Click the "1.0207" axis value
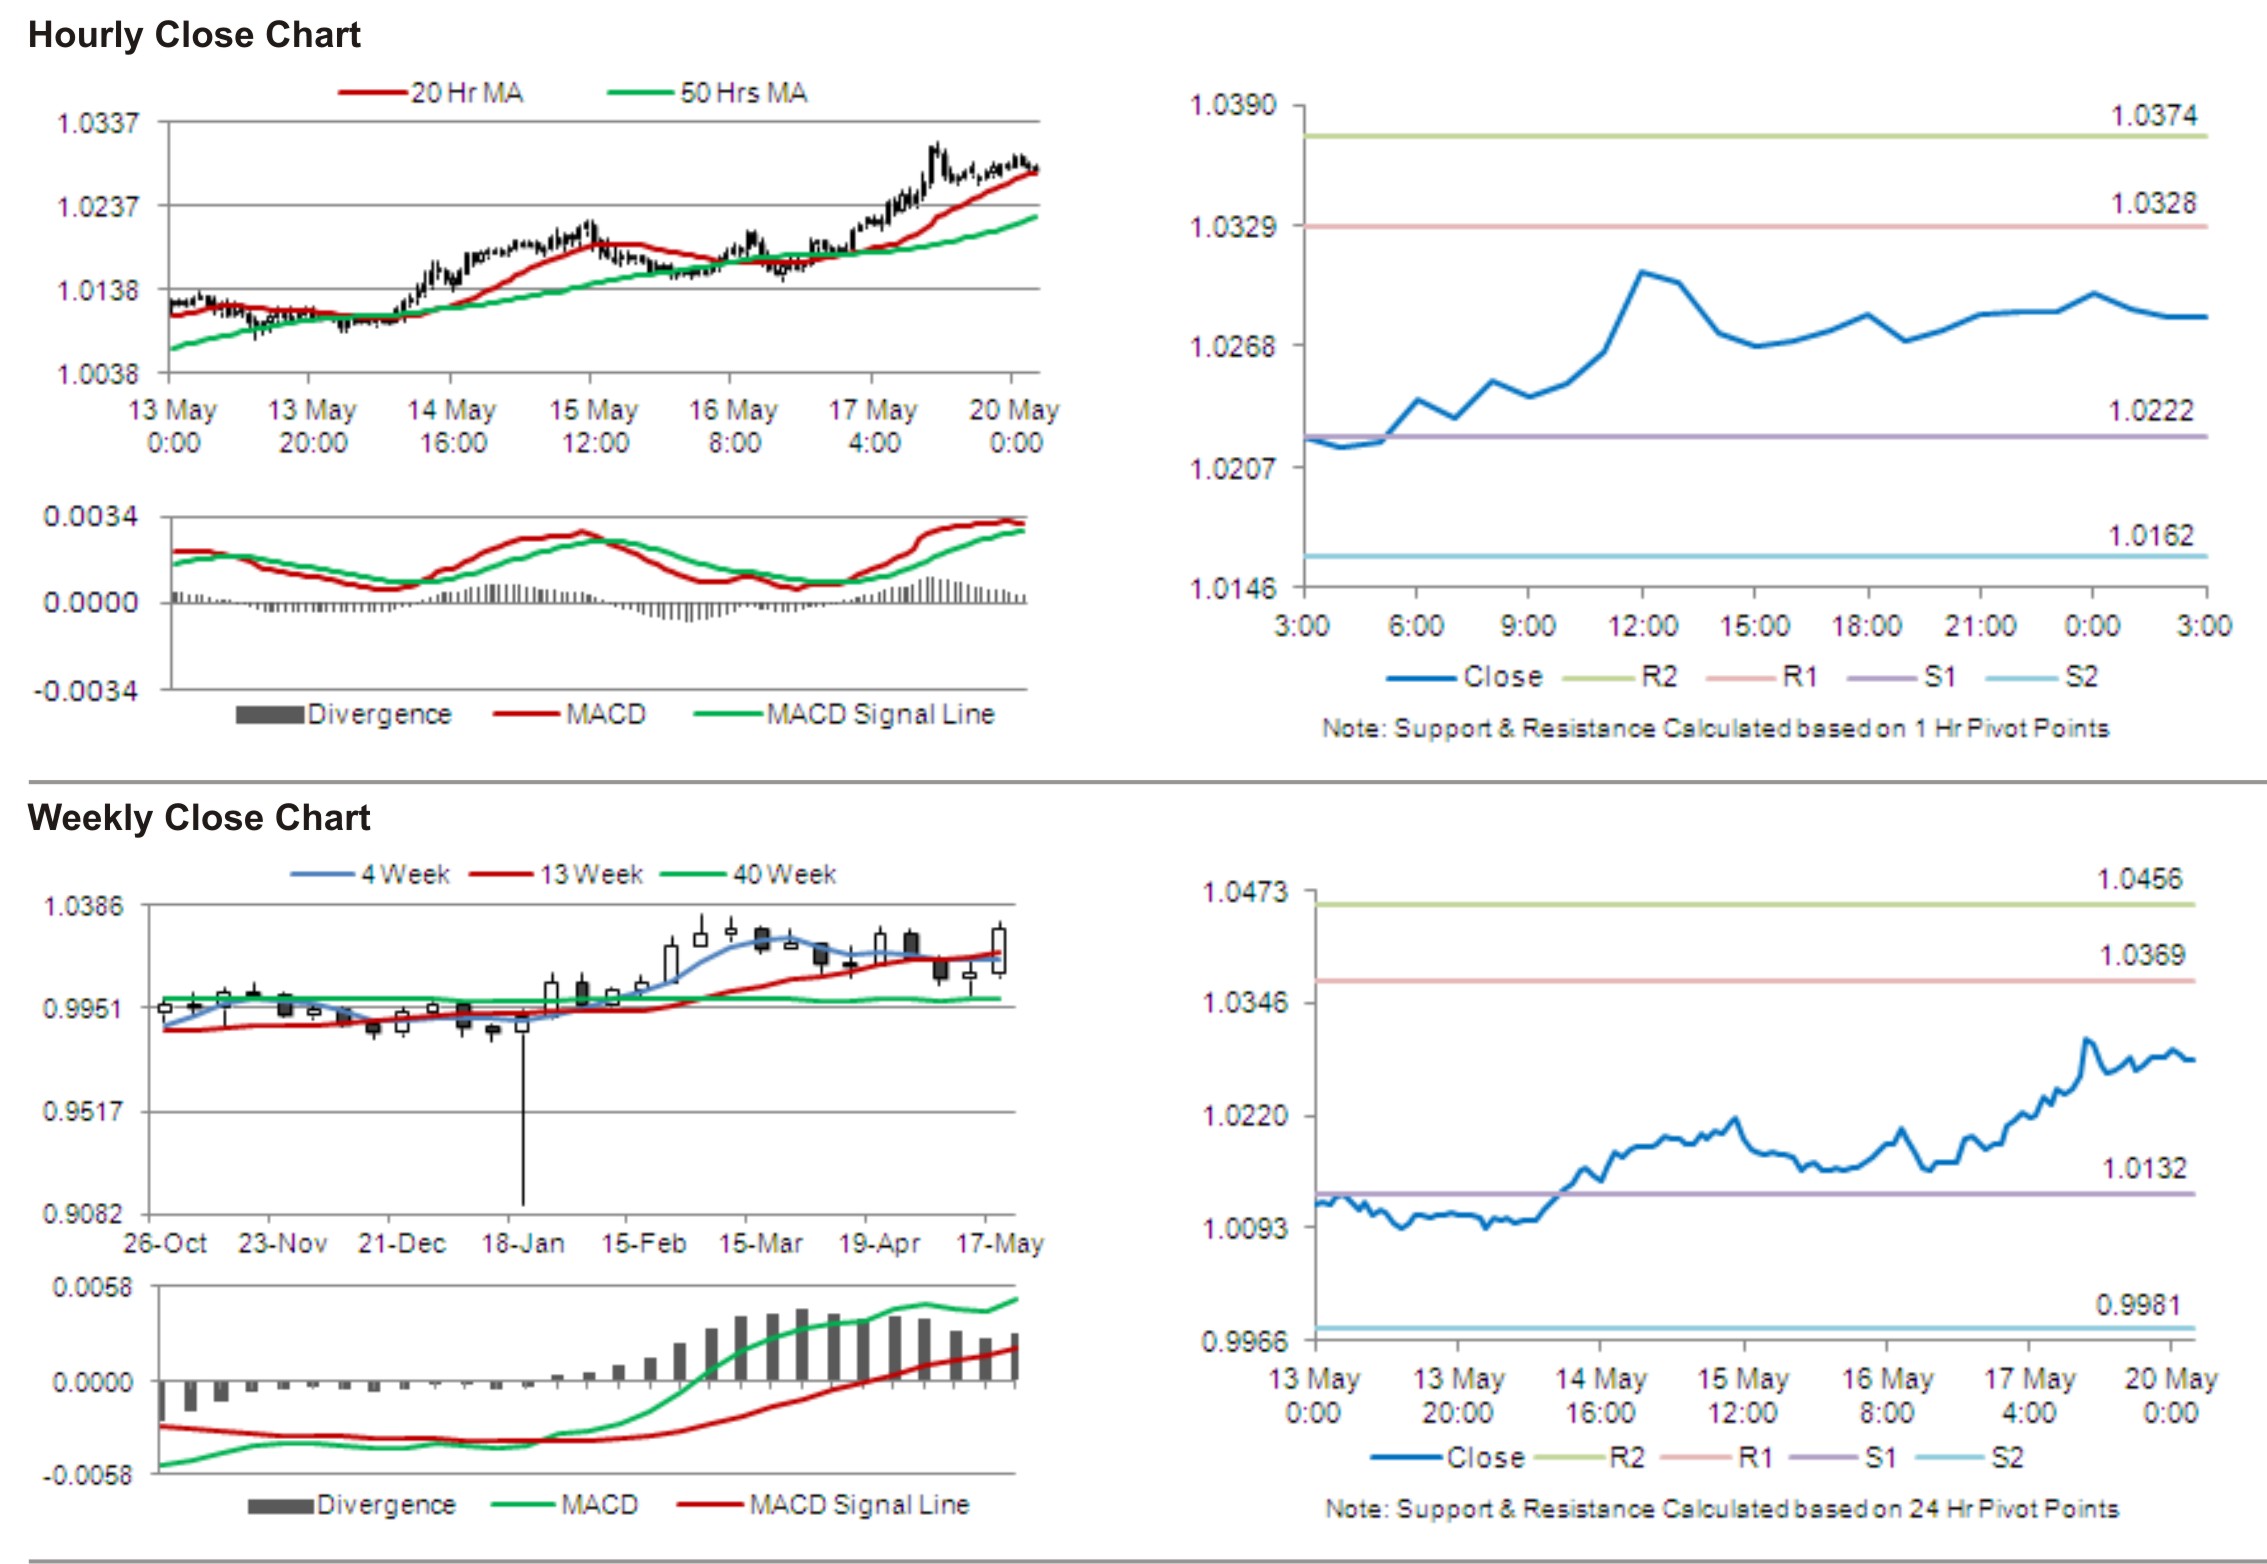The width and height of the screenshot is (2267, 1564). (1233, 468)
